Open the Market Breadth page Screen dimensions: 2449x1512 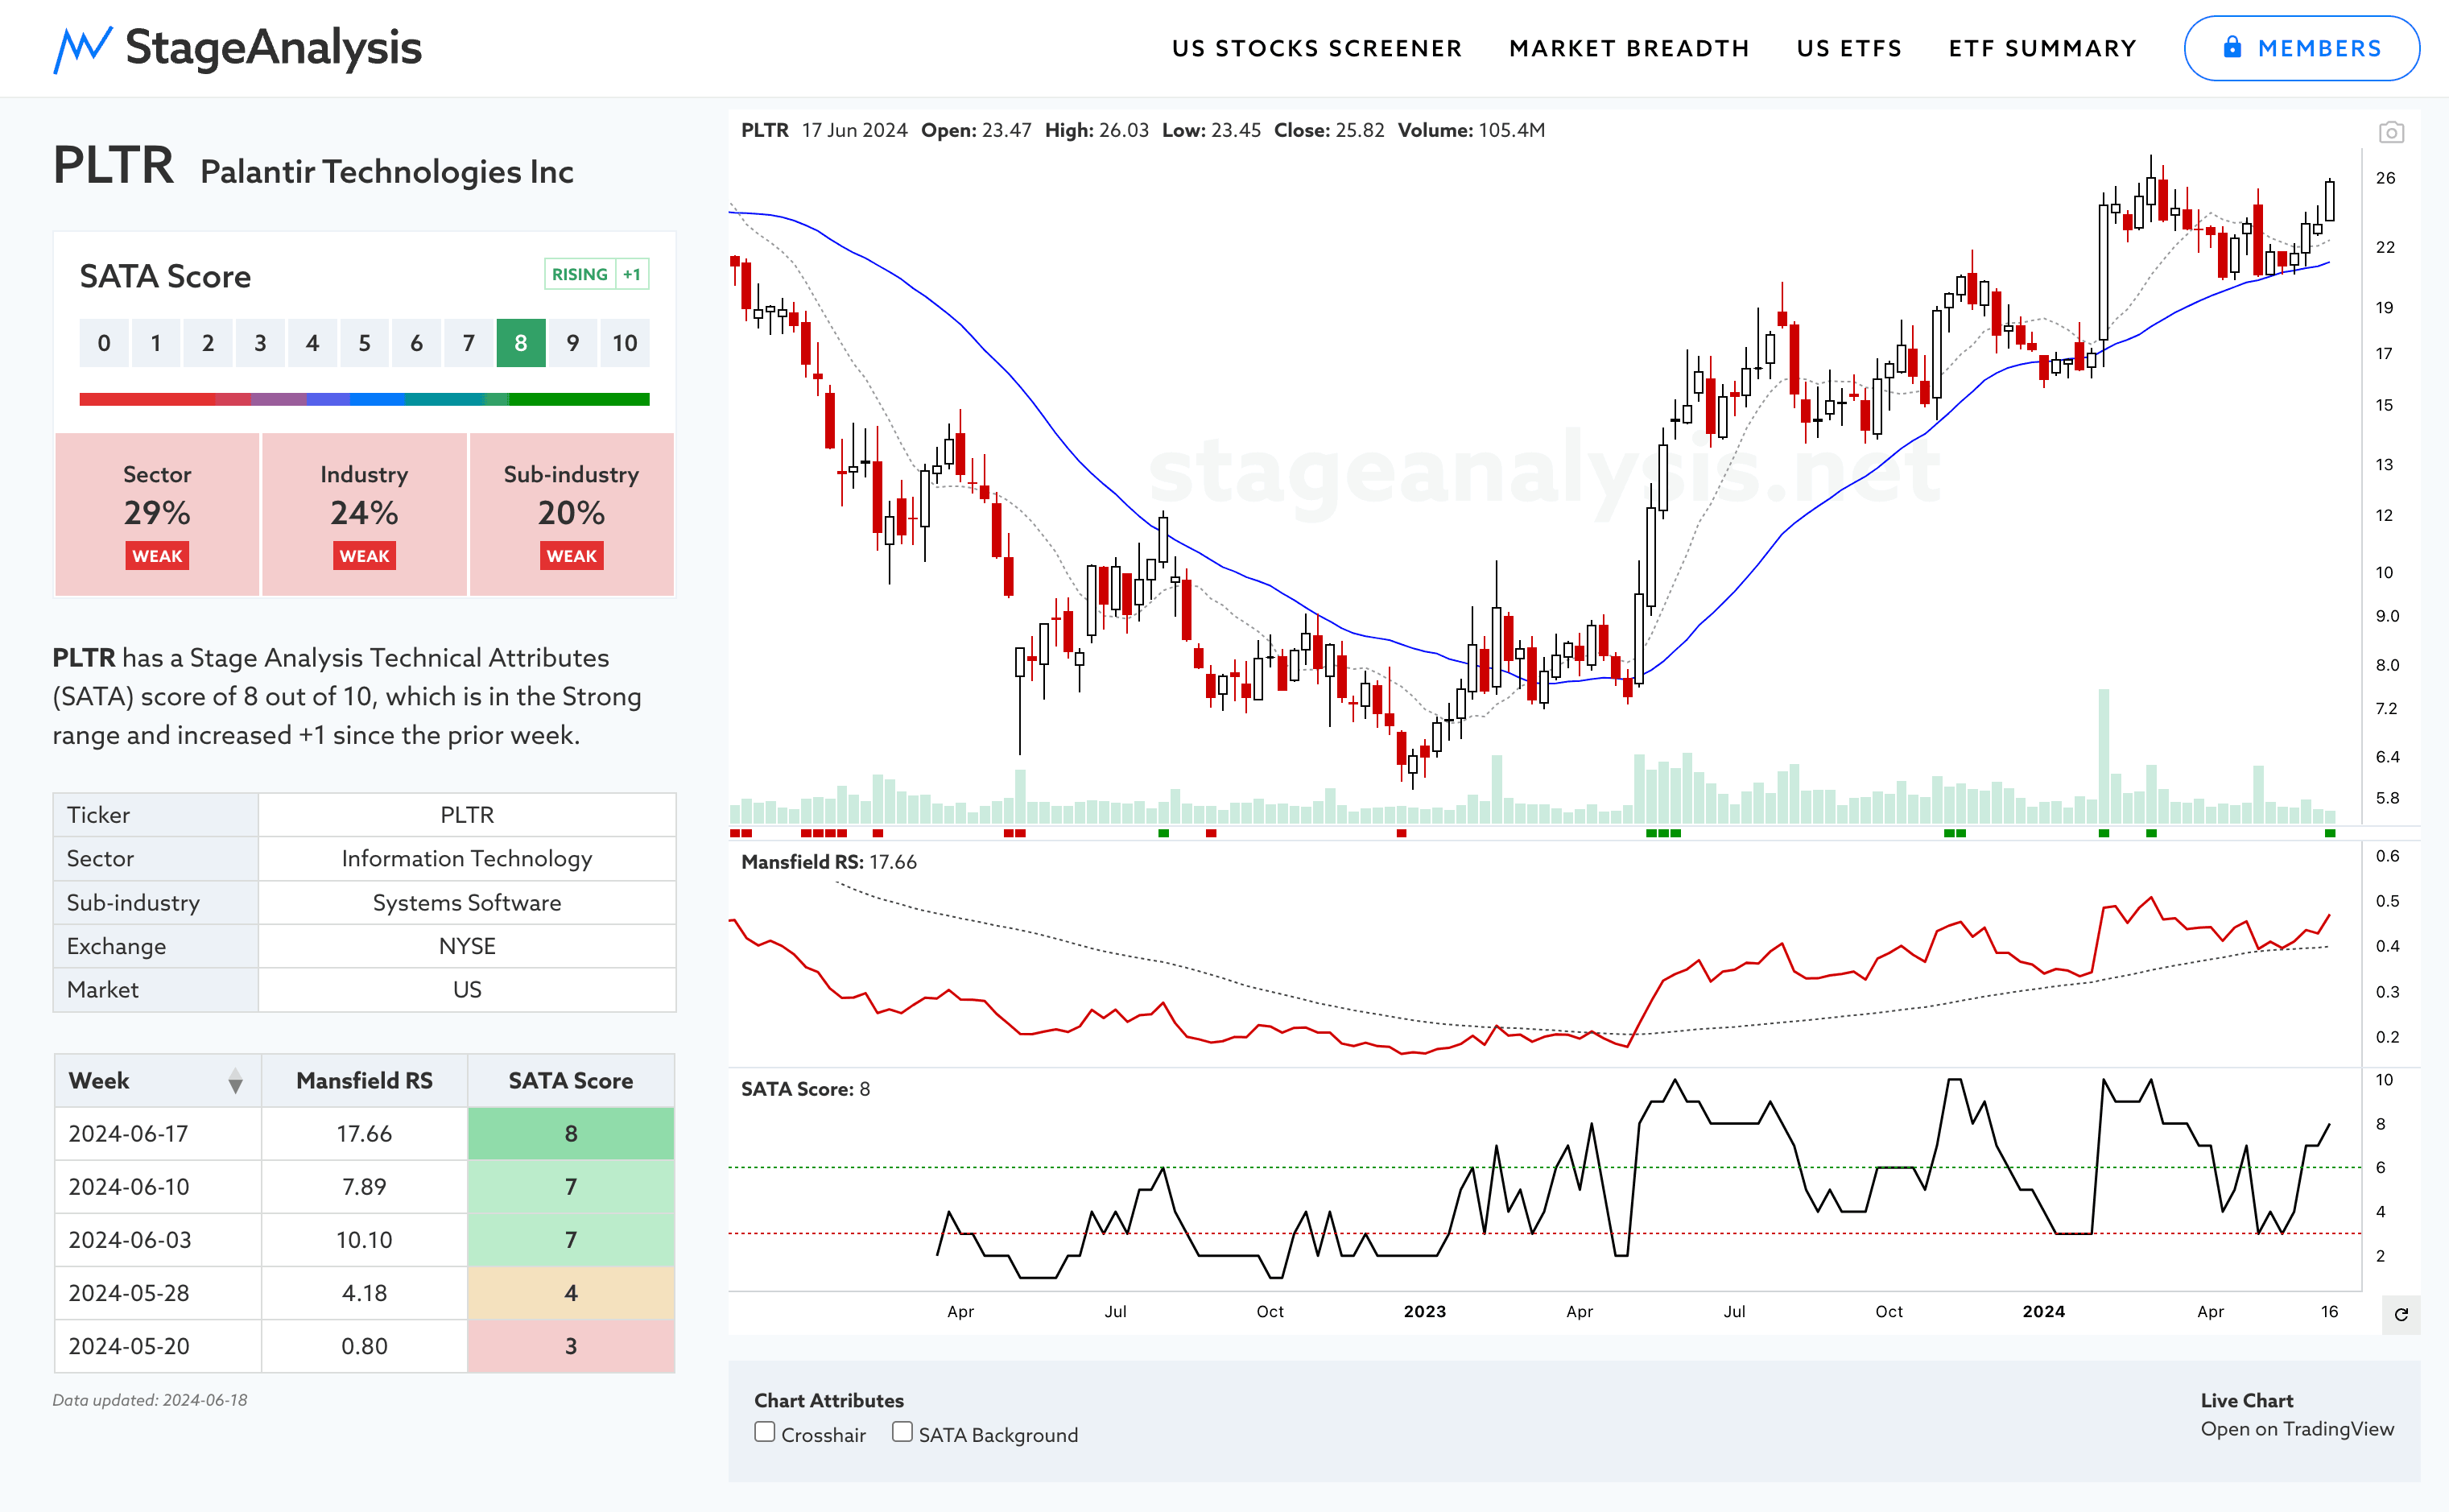(1629, 48)
